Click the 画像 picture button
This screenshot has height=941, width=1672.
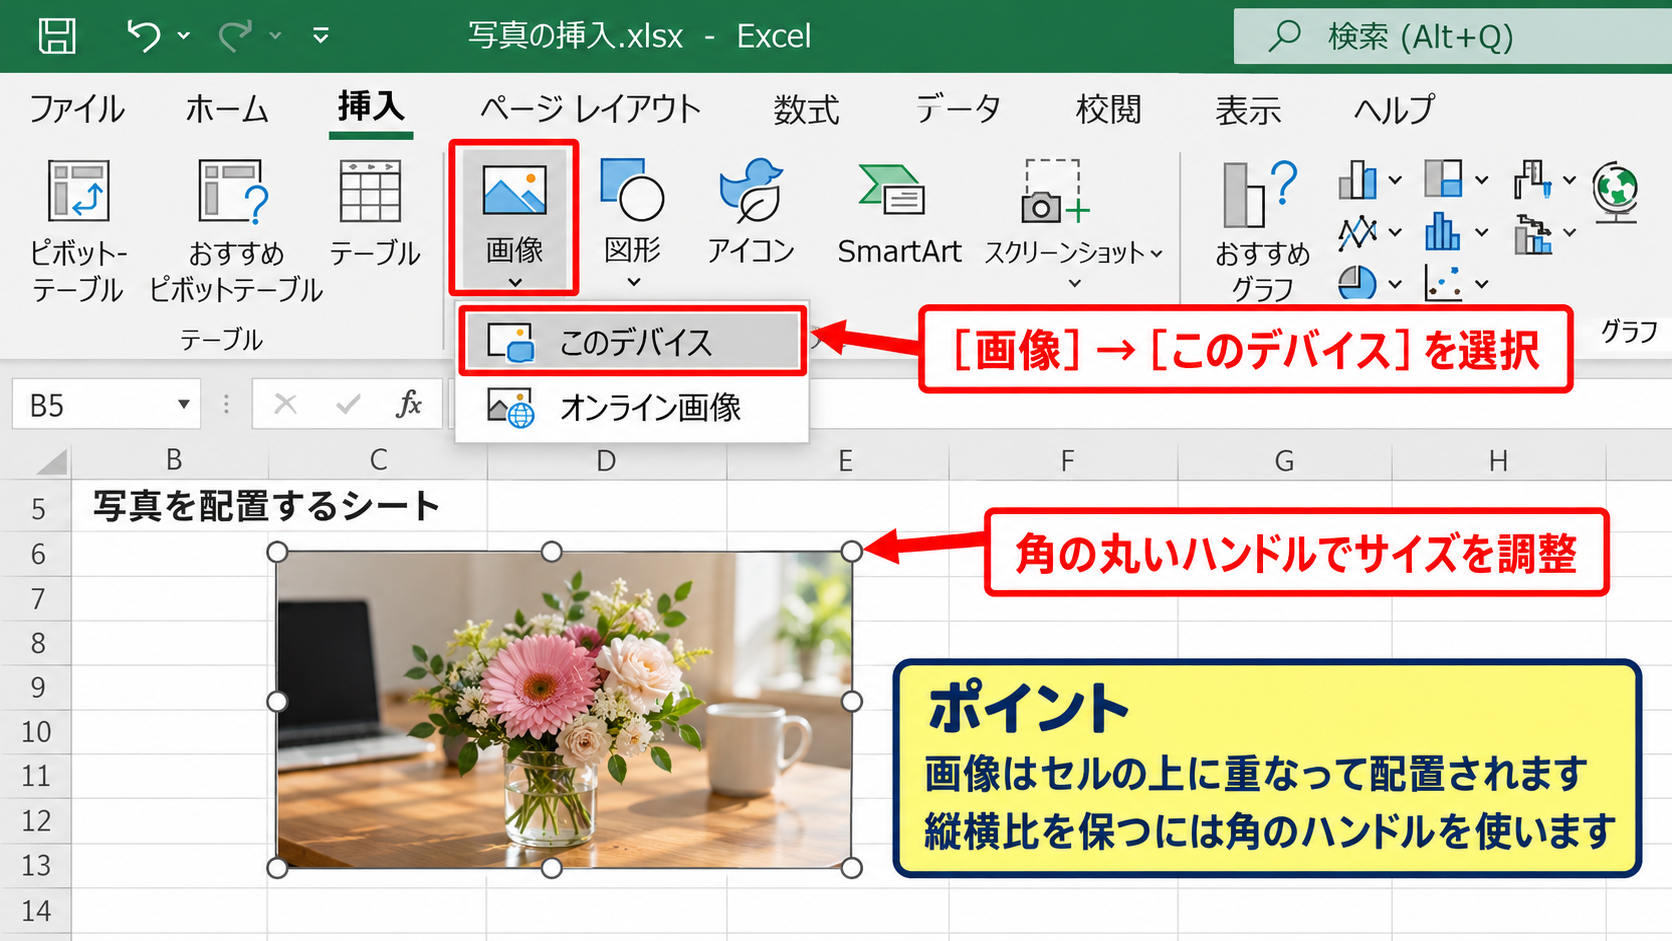(514, 217)
